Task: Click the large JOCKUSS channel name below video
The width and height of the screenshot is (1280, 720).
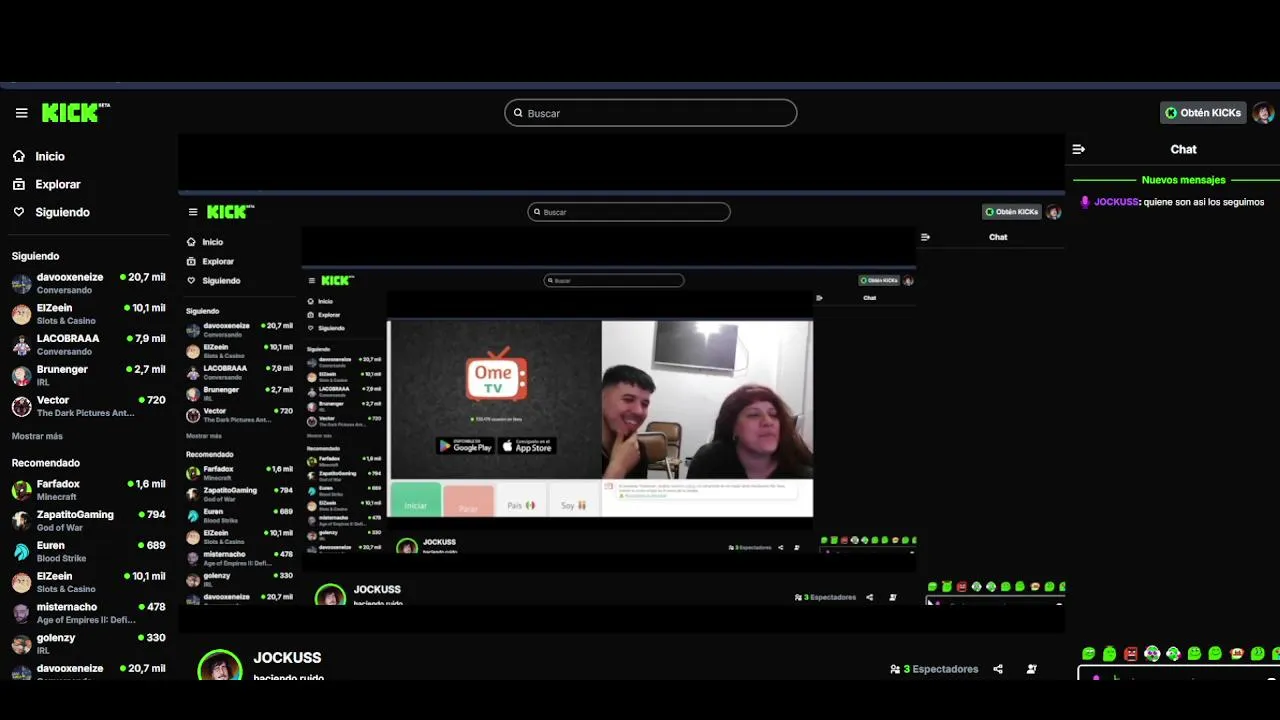Action: click(287, 658)
